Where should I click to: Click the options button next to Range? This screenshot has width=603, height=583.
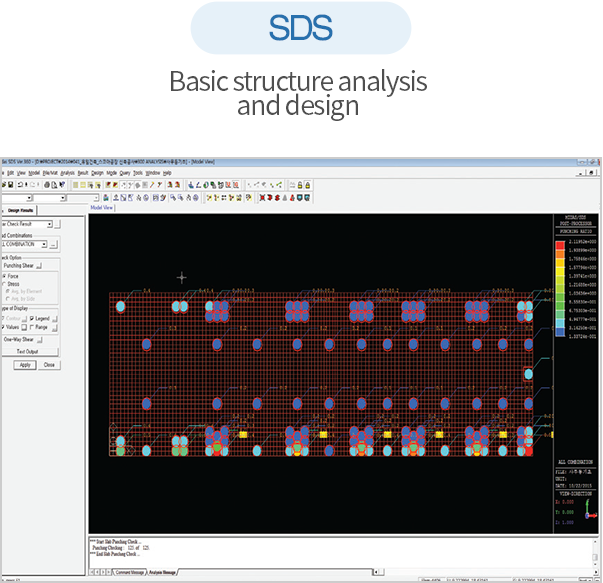pos(55,328)
